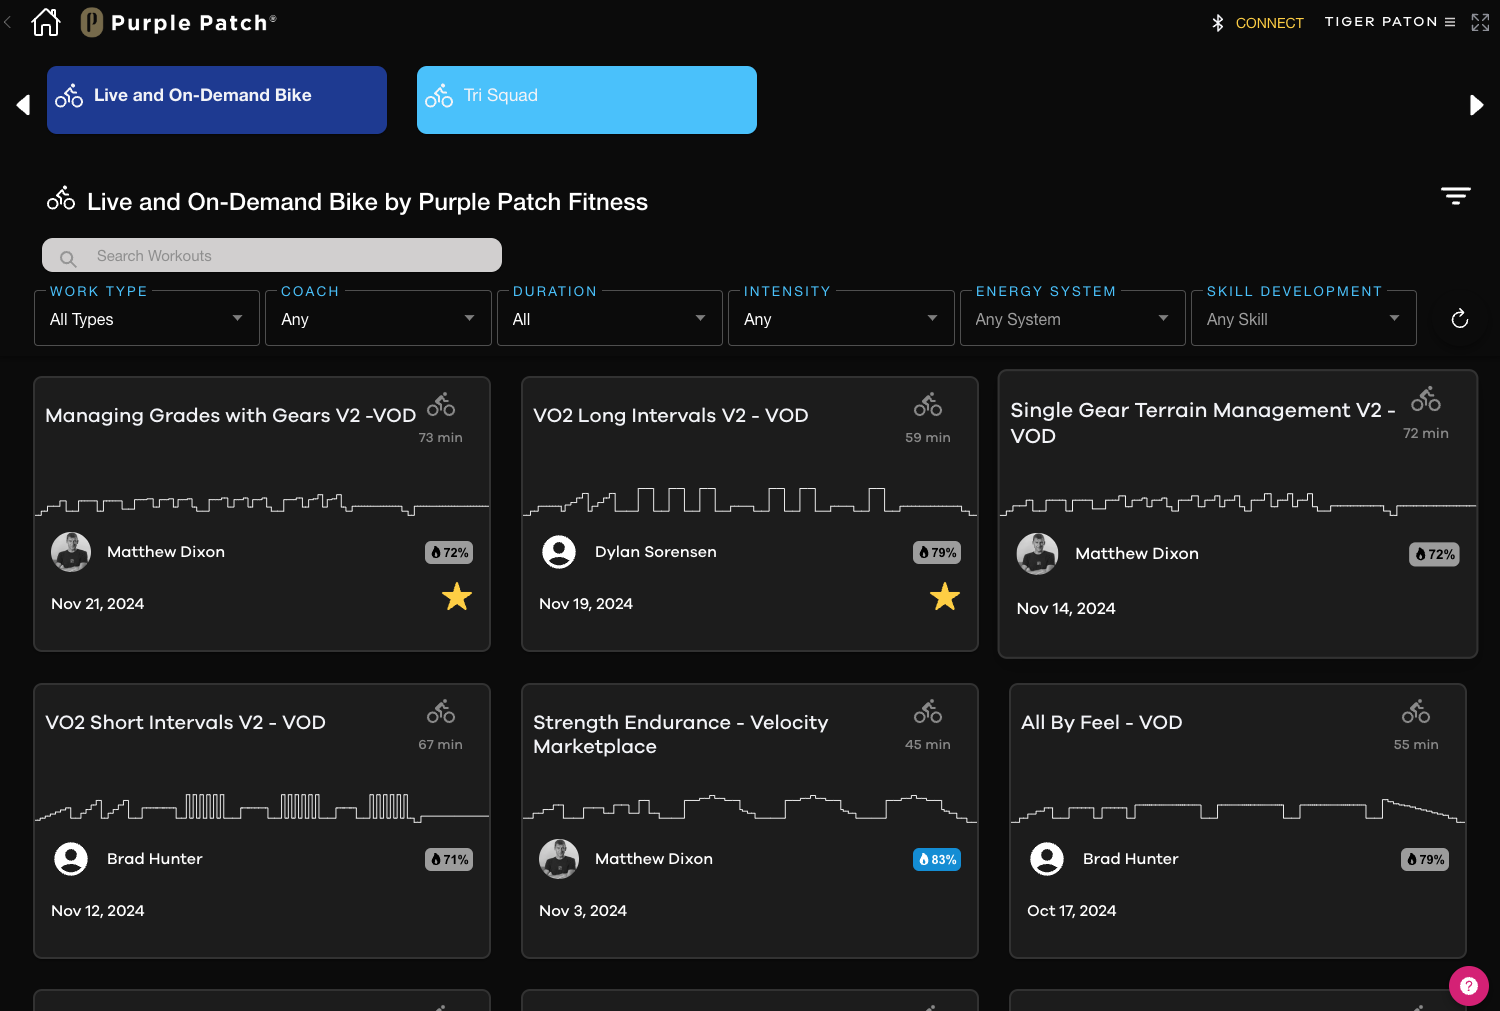Click the search magnifier icon
This screenshot has width=1500, height=1011.
68,259
